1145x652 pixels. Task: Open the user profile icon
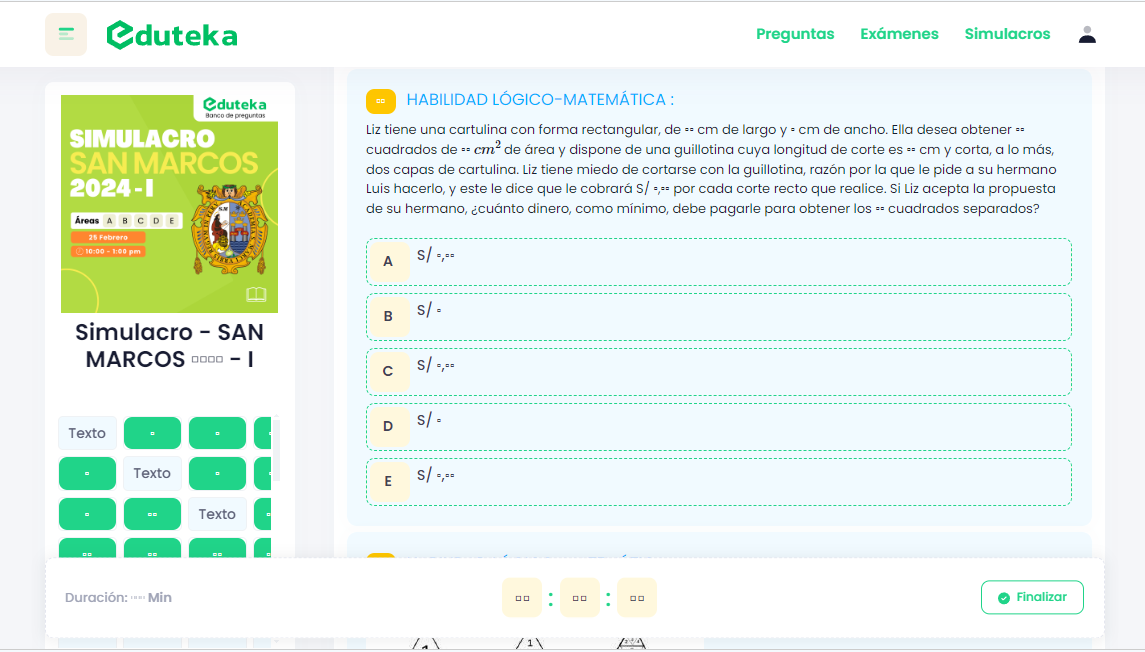pos(1087,34)
